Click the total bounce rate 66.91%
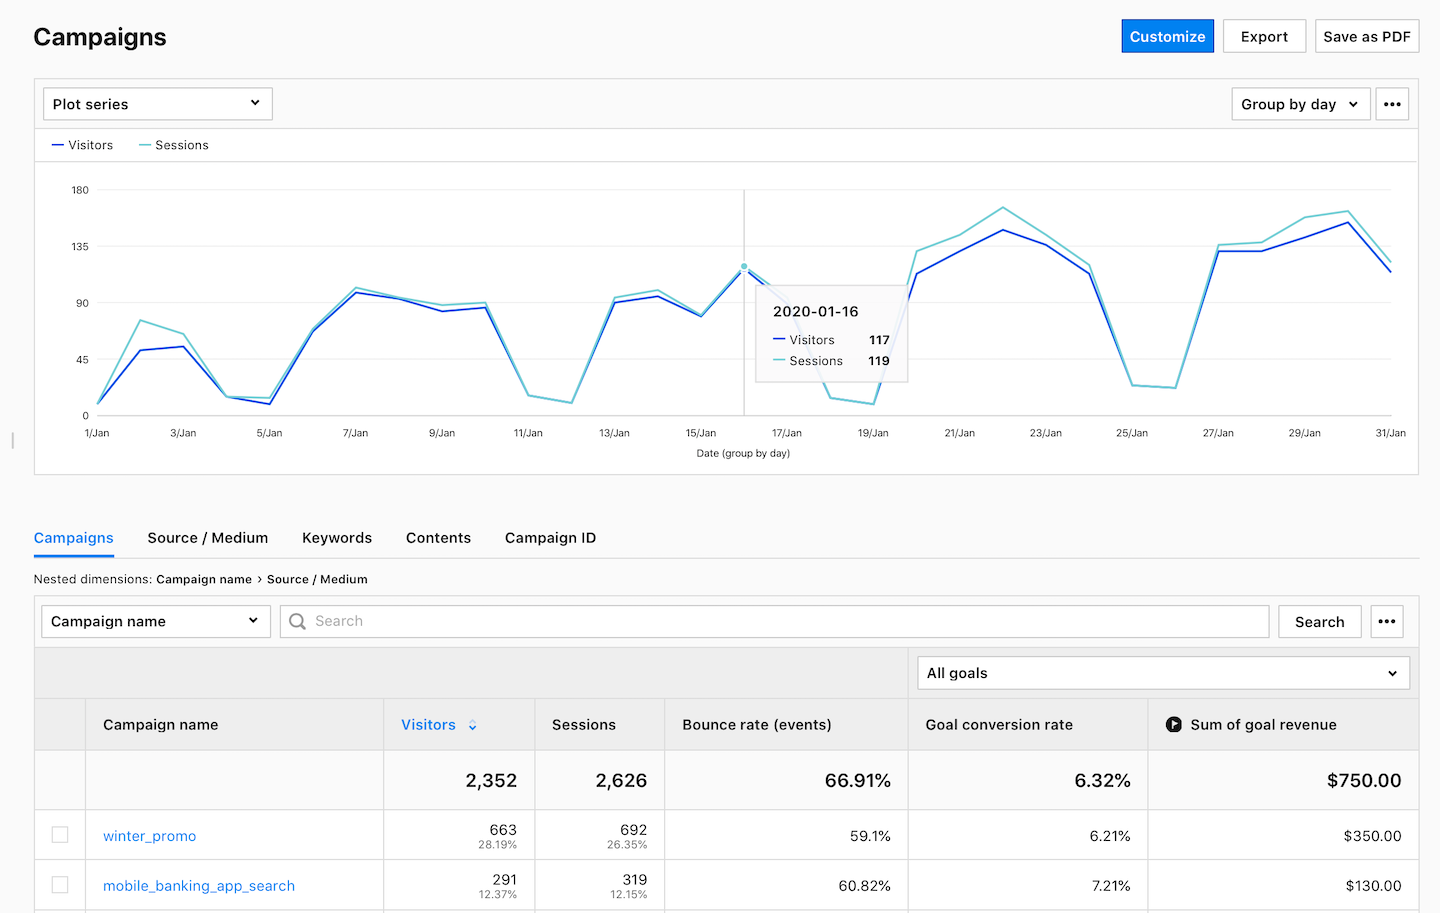The width and height of the screenshot is (1440, 913). click(858, 780)
